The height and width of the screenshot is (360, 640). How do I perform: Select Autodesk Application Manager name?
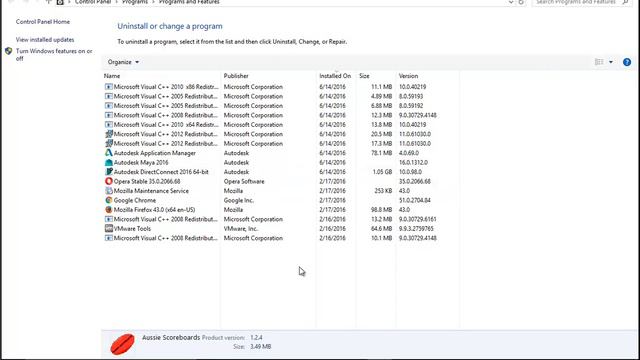click(x=155, y=153)
